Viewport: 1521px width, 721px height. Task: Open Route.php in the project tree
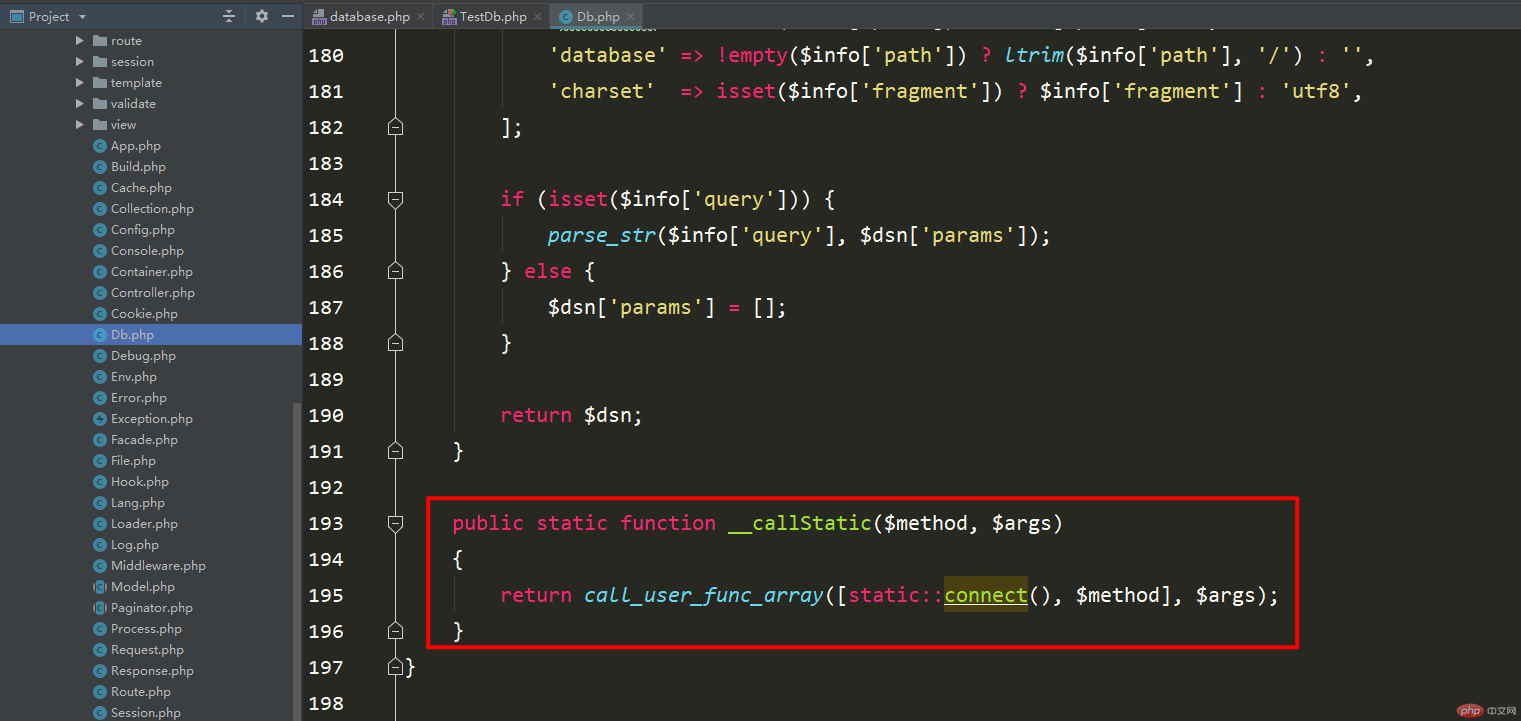click(141, 692)
